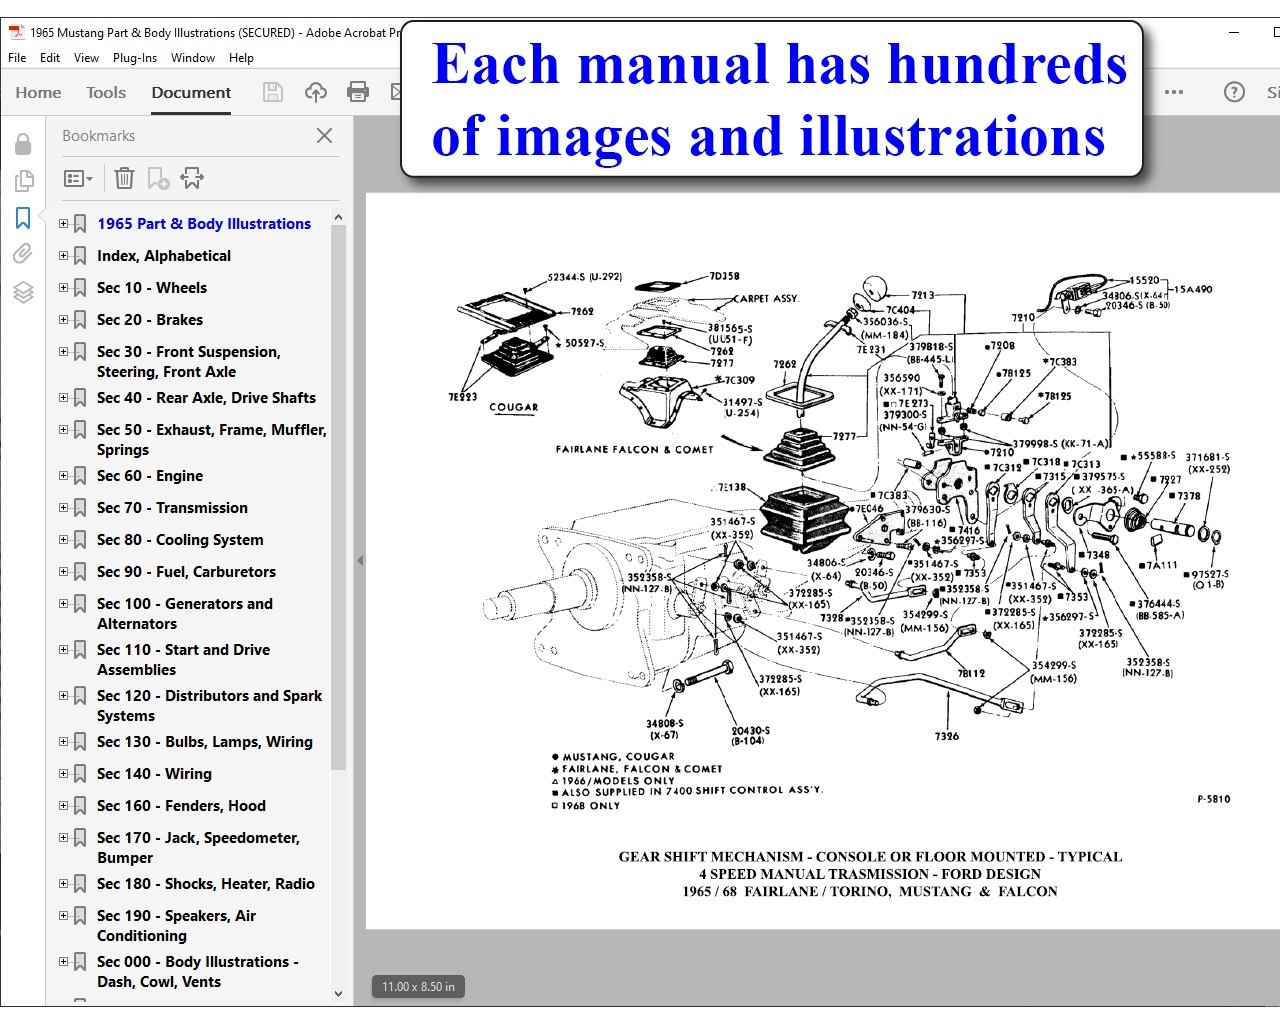The height and width of the screenshot is (1024, 1280).
Task: Click the expand current bookmark icon
Action: [192, 179]
